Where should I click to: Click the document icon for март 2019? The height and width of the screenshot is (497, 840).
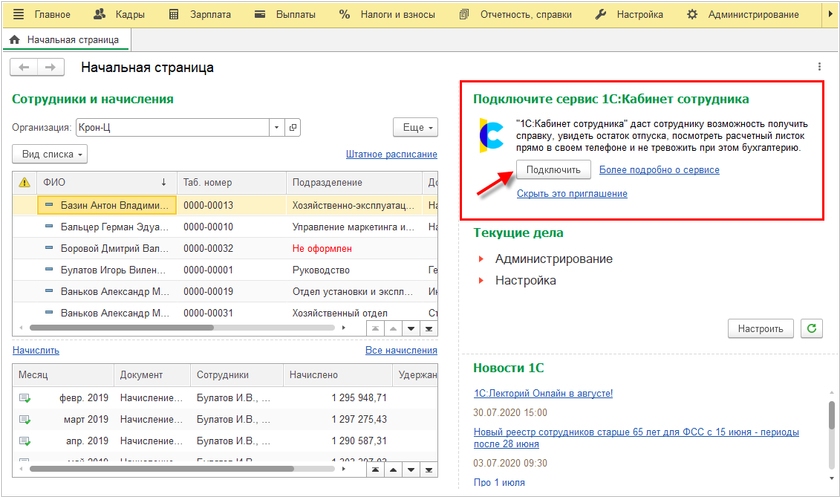click(25, 419)
